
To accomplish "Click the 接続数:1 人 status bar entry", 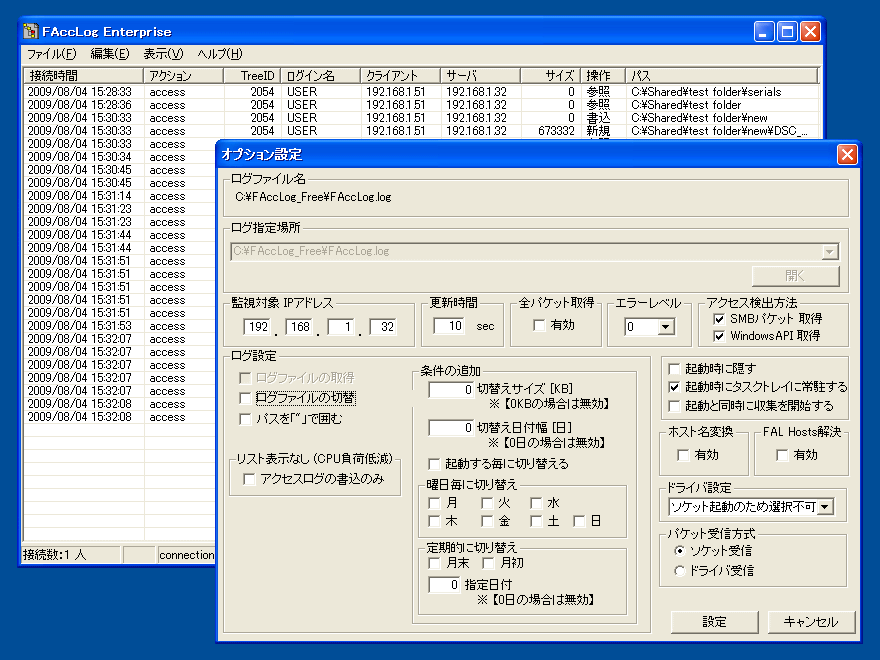I will pos(70,555).
